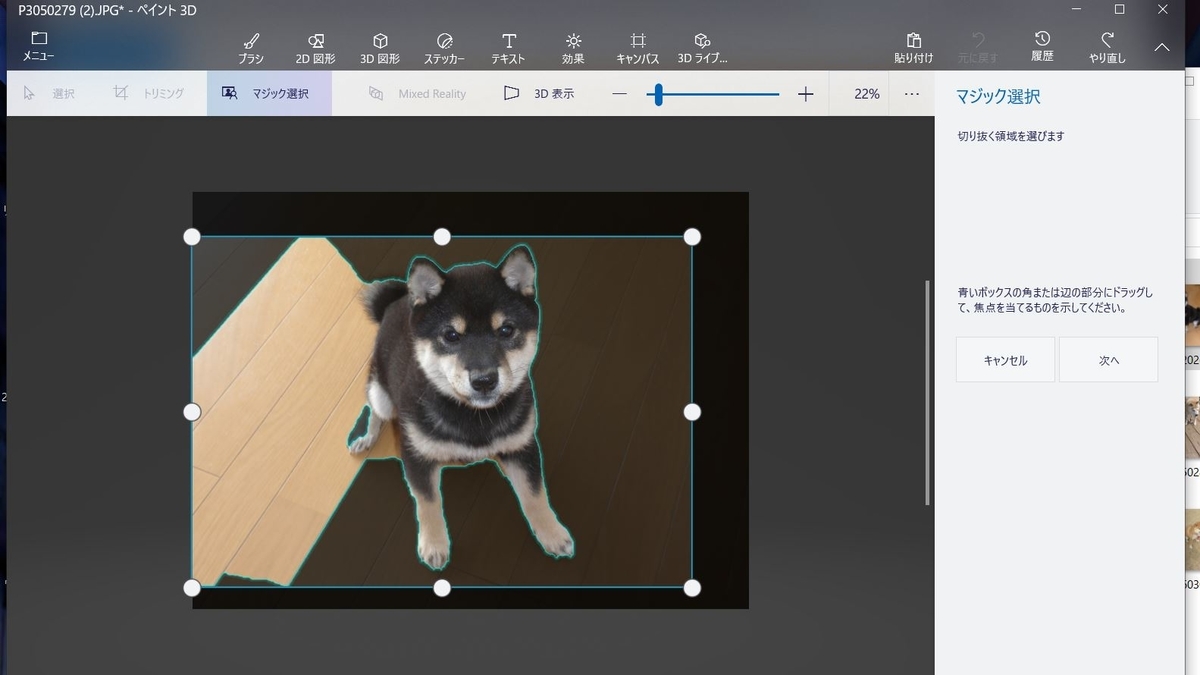The height and width of the screenshot is (675, 1200).
Task: Open the three-dots more options menu
Action: coord(911,94)
